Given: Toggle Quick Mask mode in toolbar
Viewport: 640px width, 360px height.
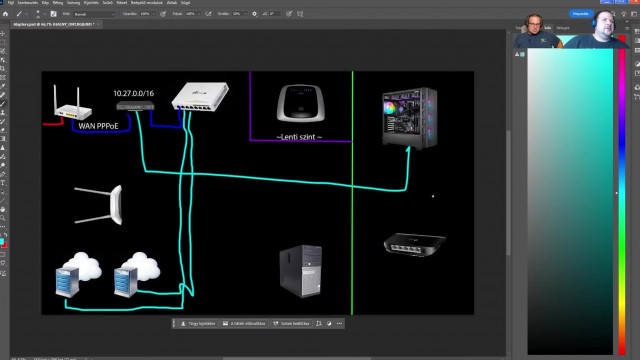Looking at the screenshot, I should click(x=3, y=254).
